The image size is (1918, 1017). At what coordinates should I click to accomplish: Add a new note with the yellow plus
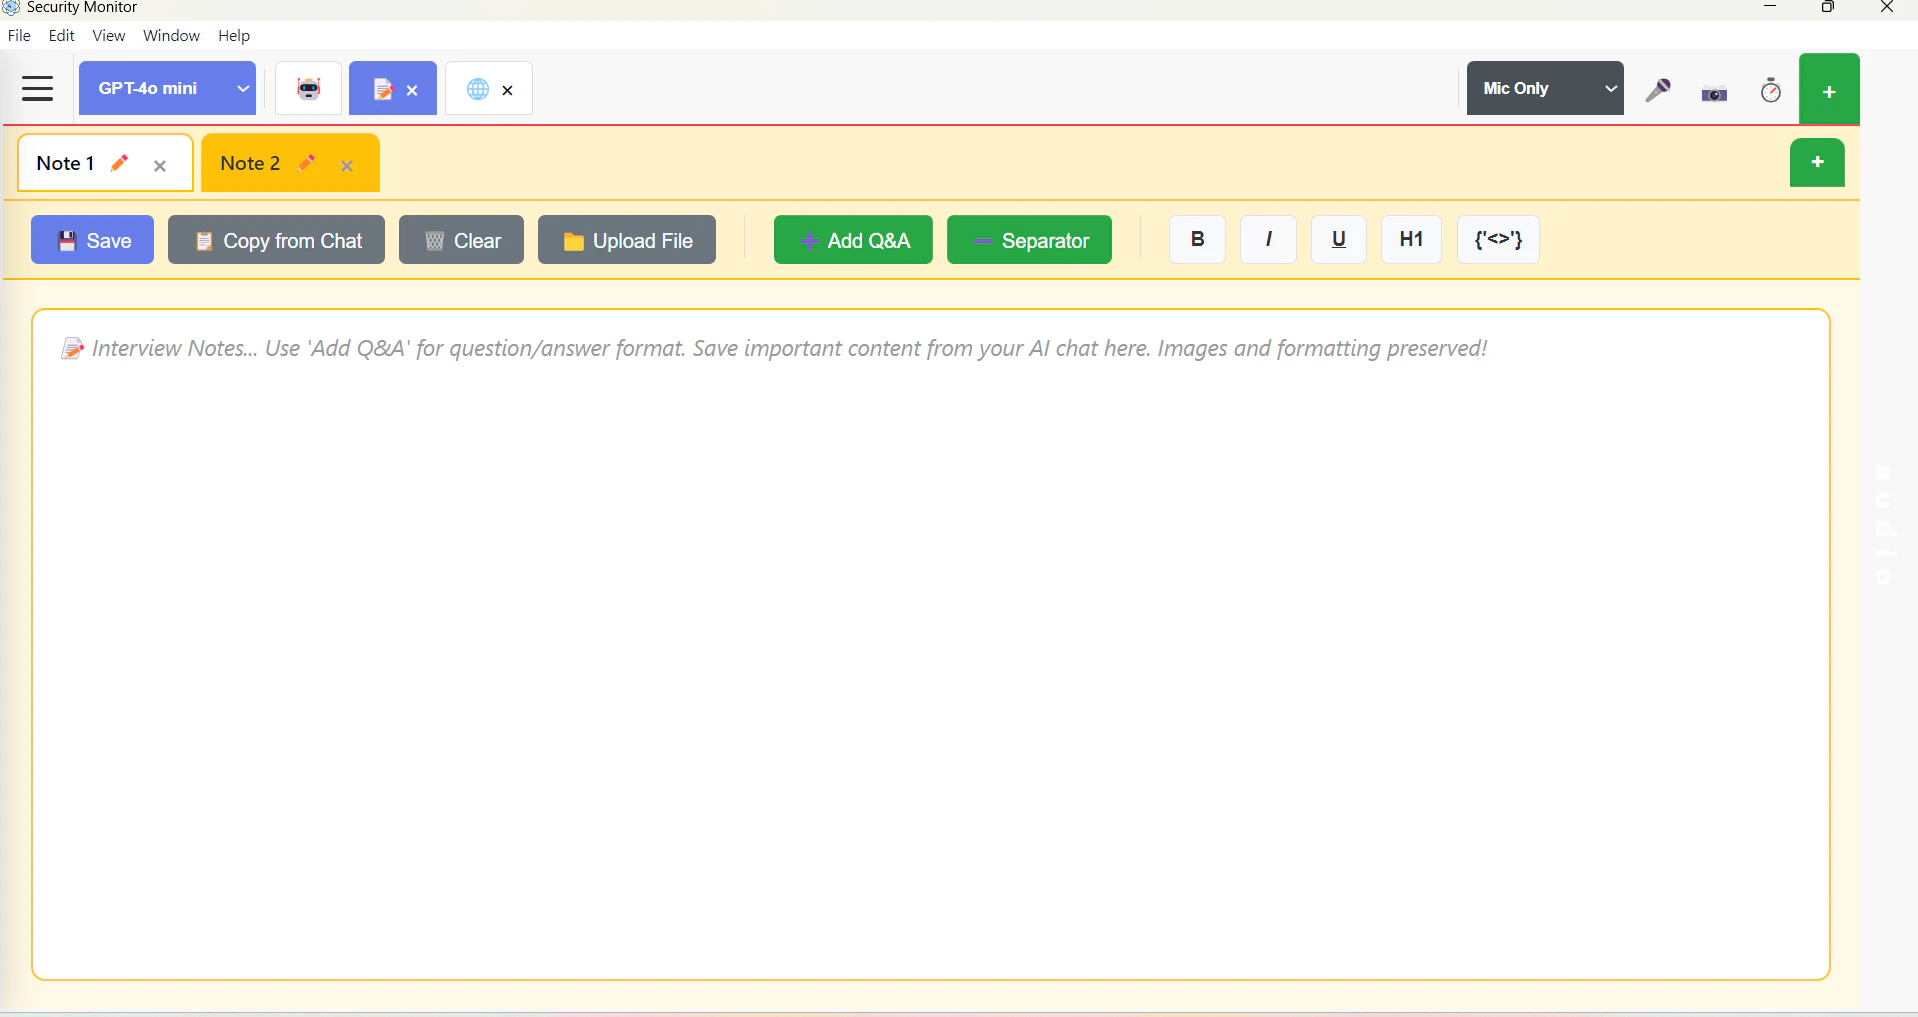(1817, 162)
